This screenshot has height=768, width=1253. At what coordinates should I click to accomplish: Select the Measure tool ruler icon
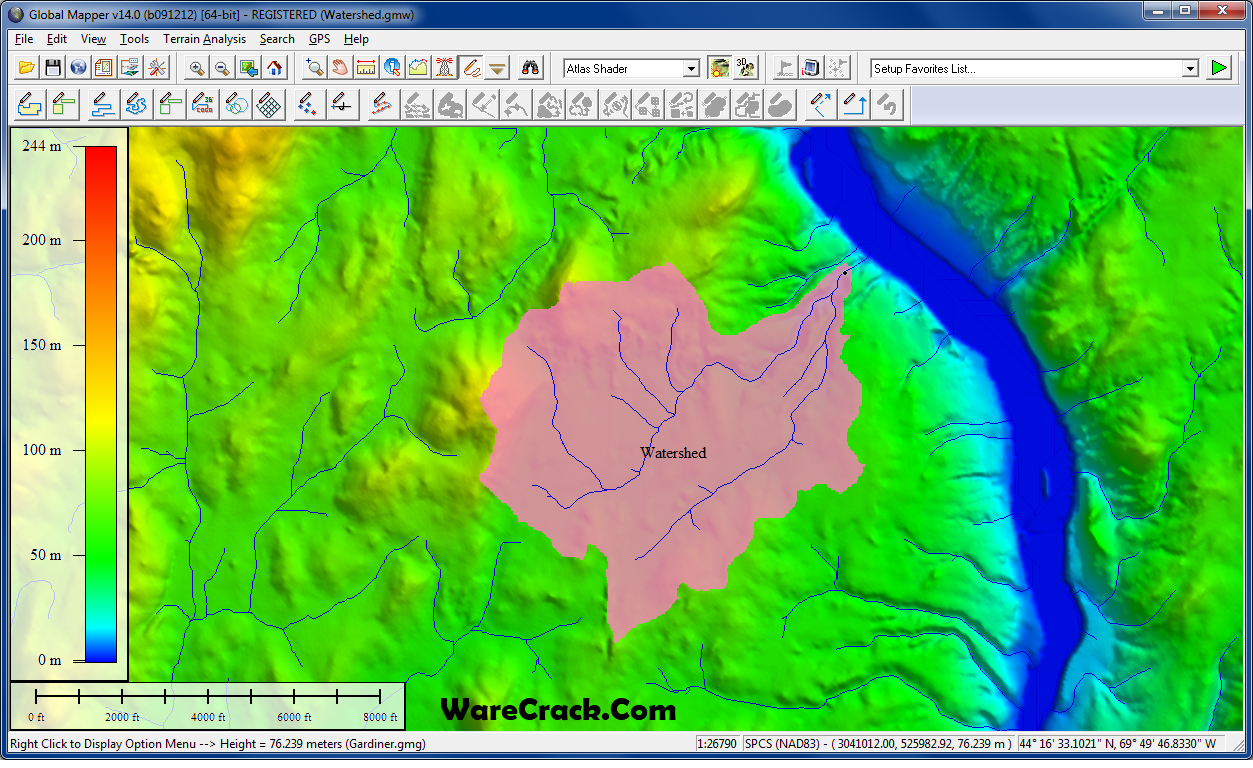(366, 68)
